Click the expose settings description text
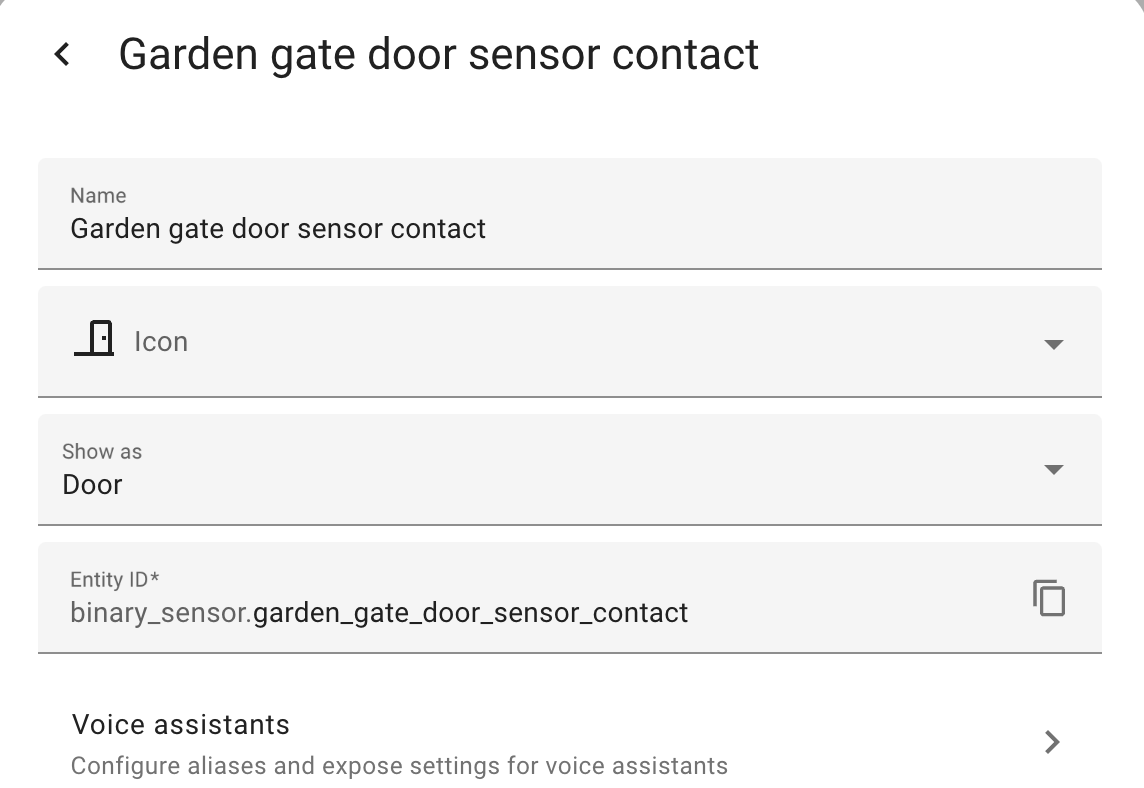The height and width of the screenshot is (788, 1144). (x=397, y=765)
